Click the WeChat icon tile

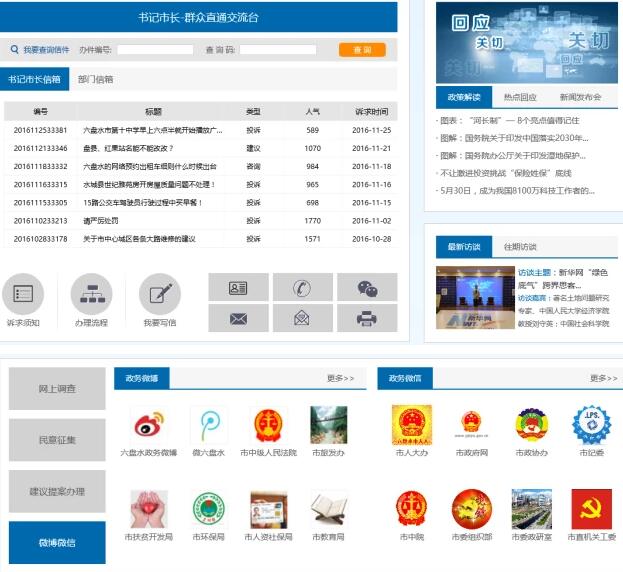pyautogui.click(x=366, y=288)
